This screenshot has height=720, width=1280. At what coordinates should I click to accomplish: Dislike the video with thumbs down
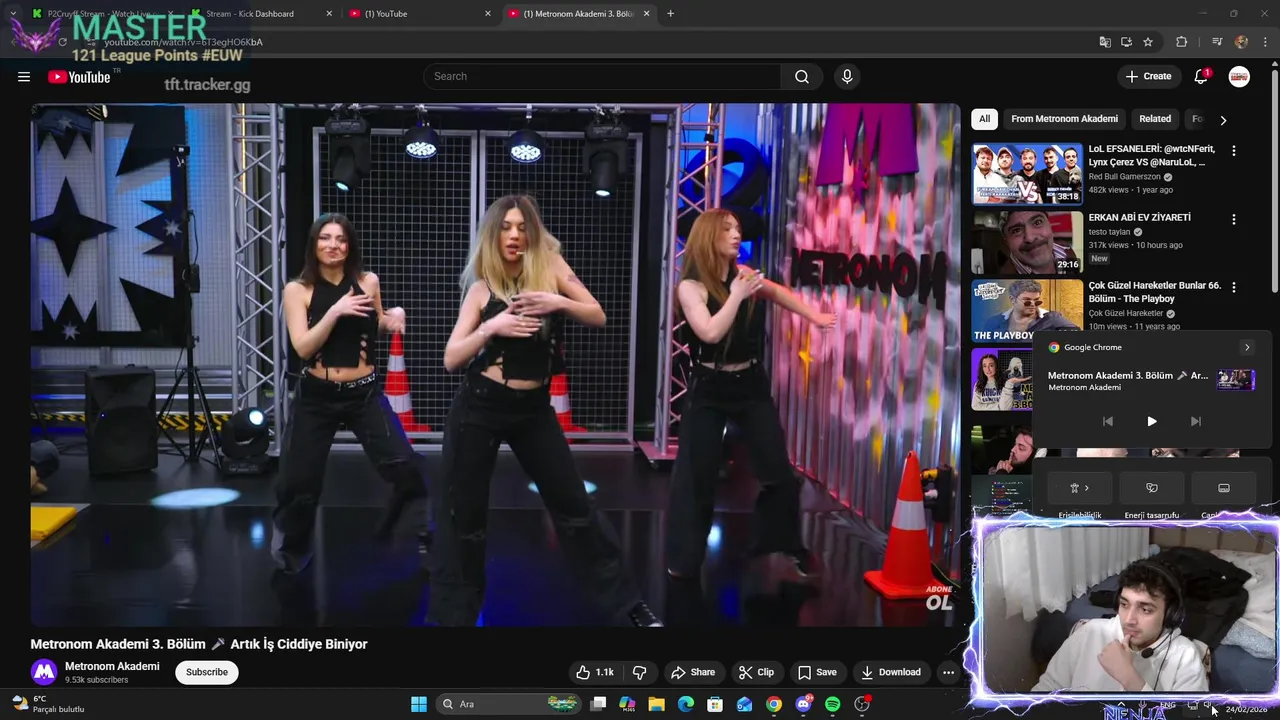point(640,672)
